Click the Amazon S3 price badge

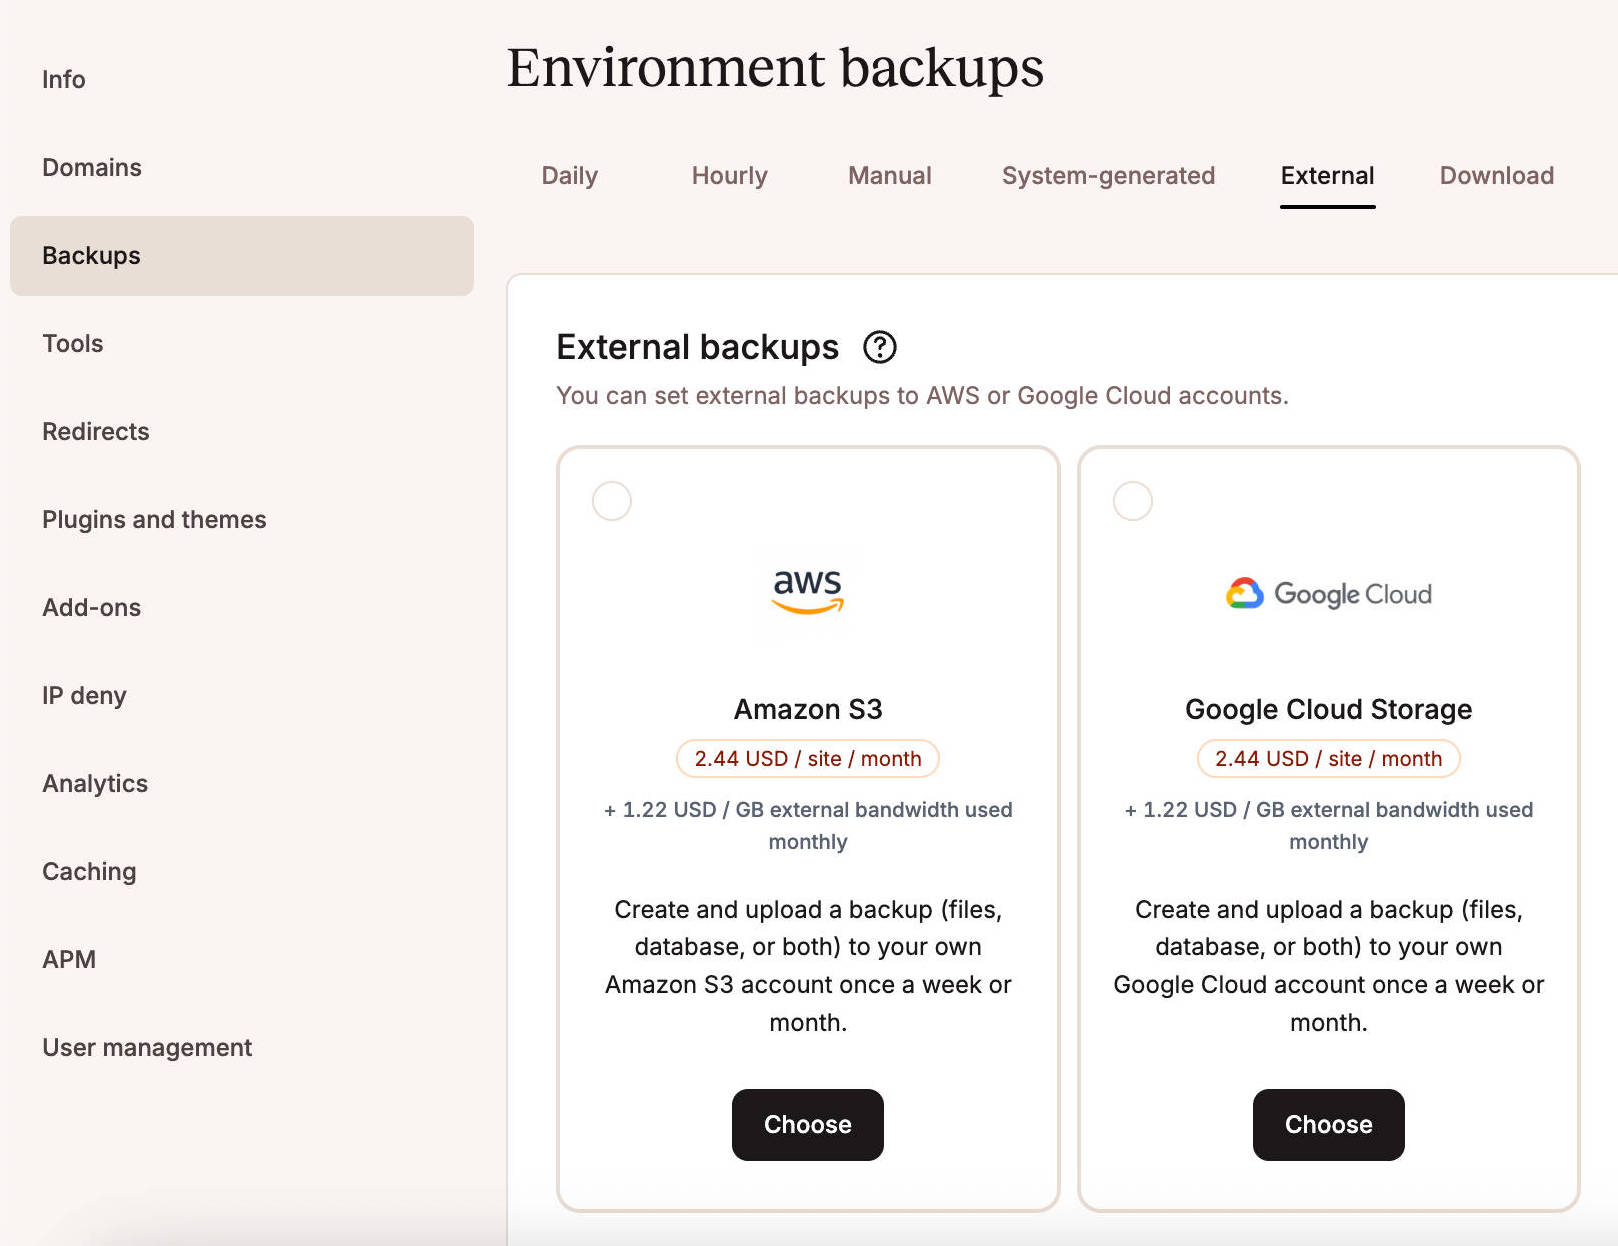tap(808, 758)
